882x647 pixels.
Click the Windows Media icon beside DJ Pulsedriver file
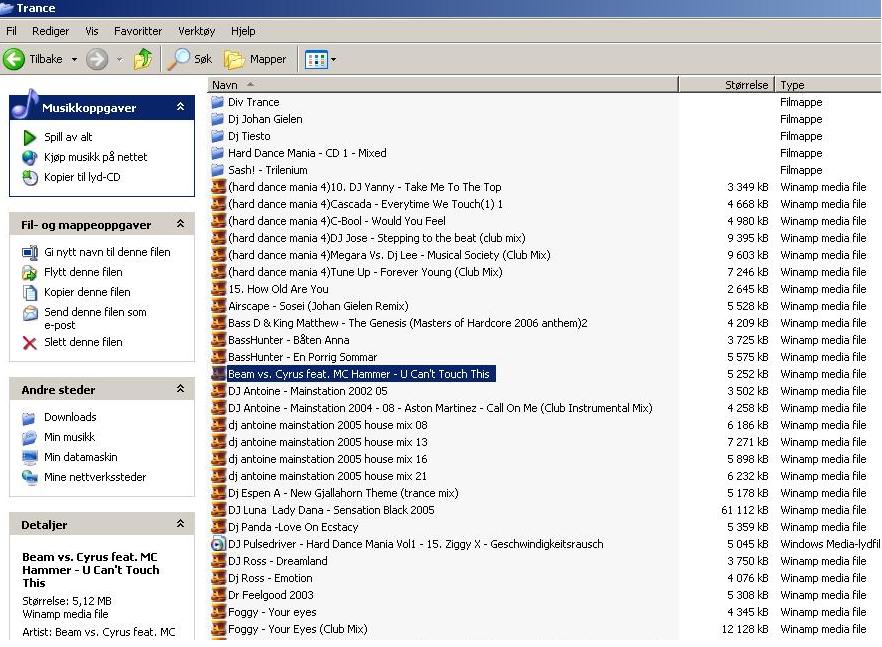pos(218,544)
